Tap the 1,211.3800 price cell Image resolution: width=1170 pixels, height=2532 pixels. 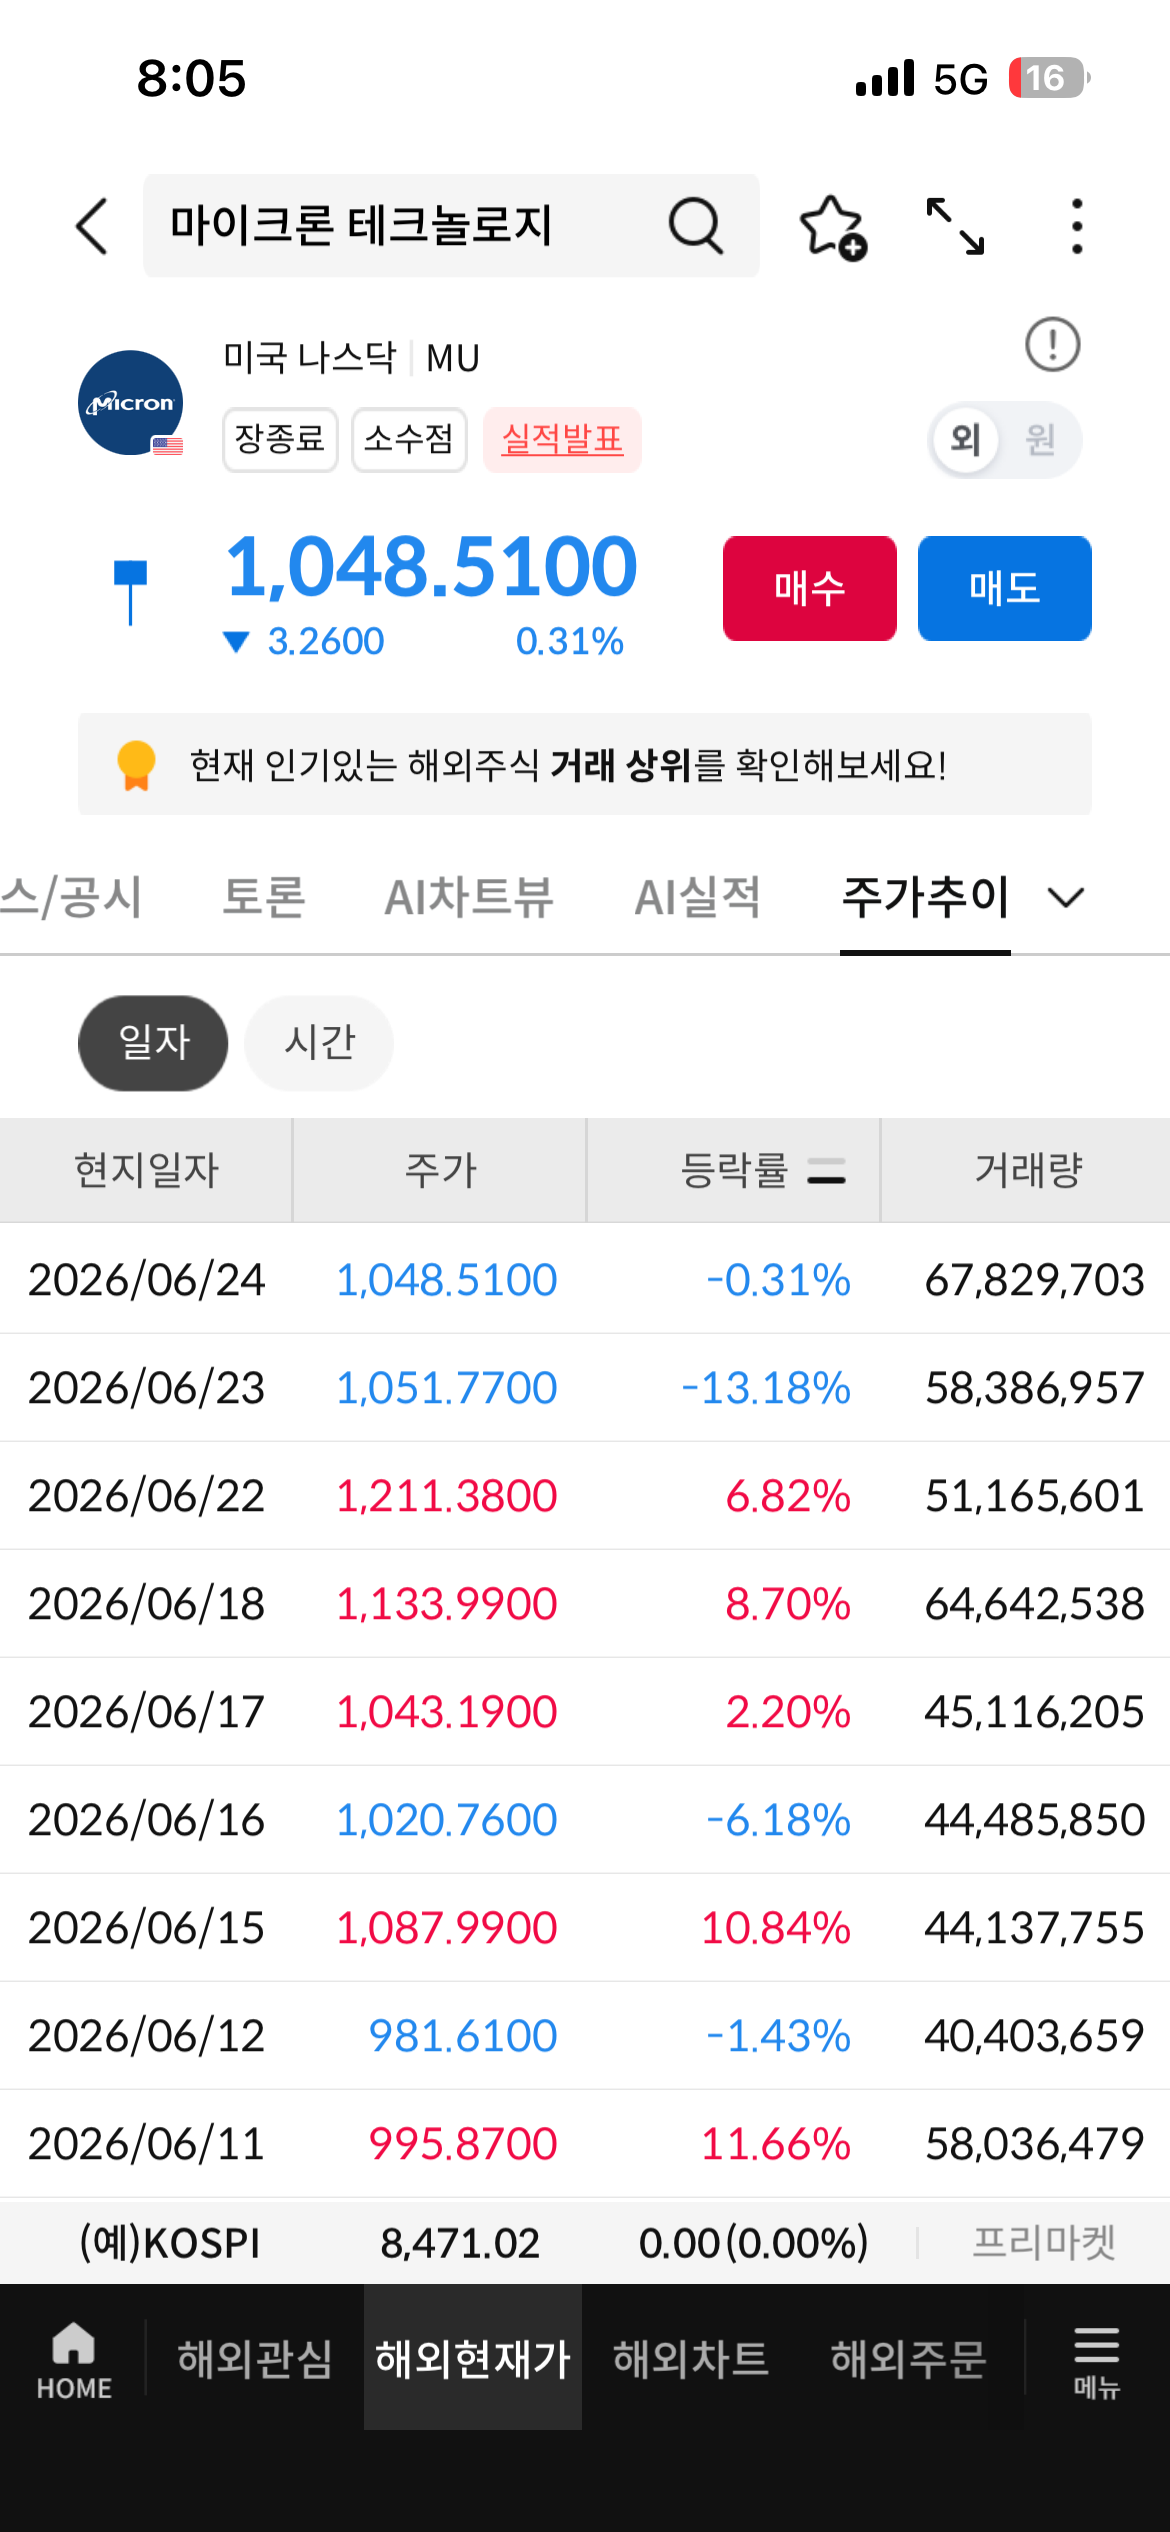point(446,1496)
